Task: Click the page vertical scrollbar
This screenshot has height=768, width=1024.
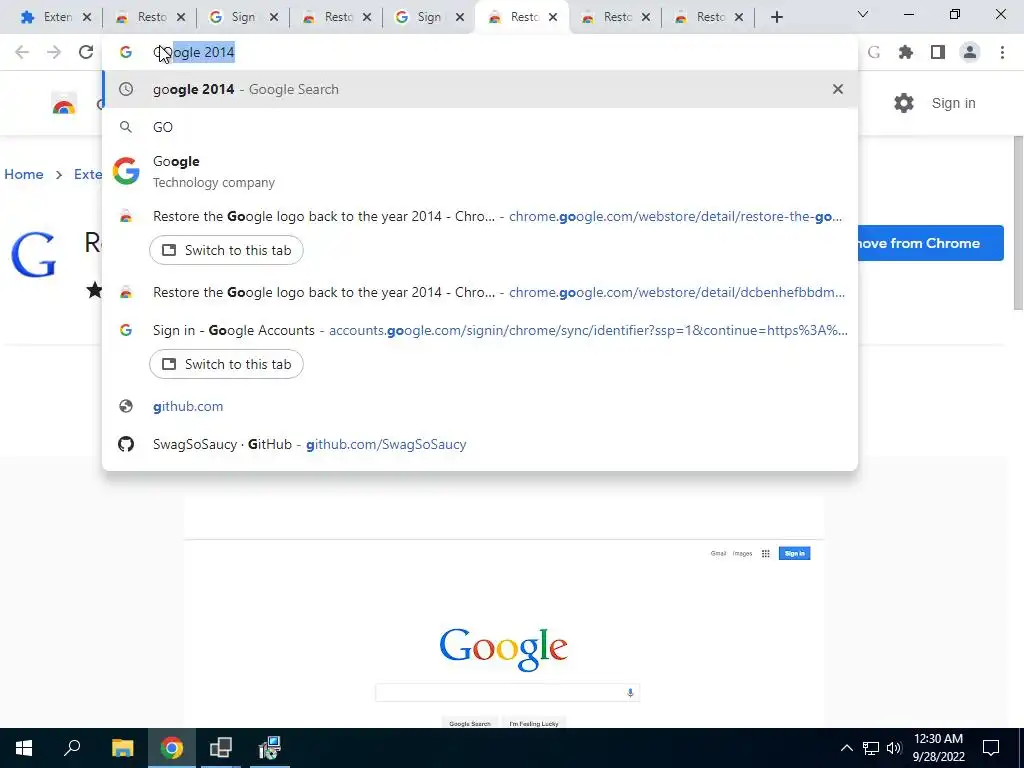Action: pos(1018,222)
